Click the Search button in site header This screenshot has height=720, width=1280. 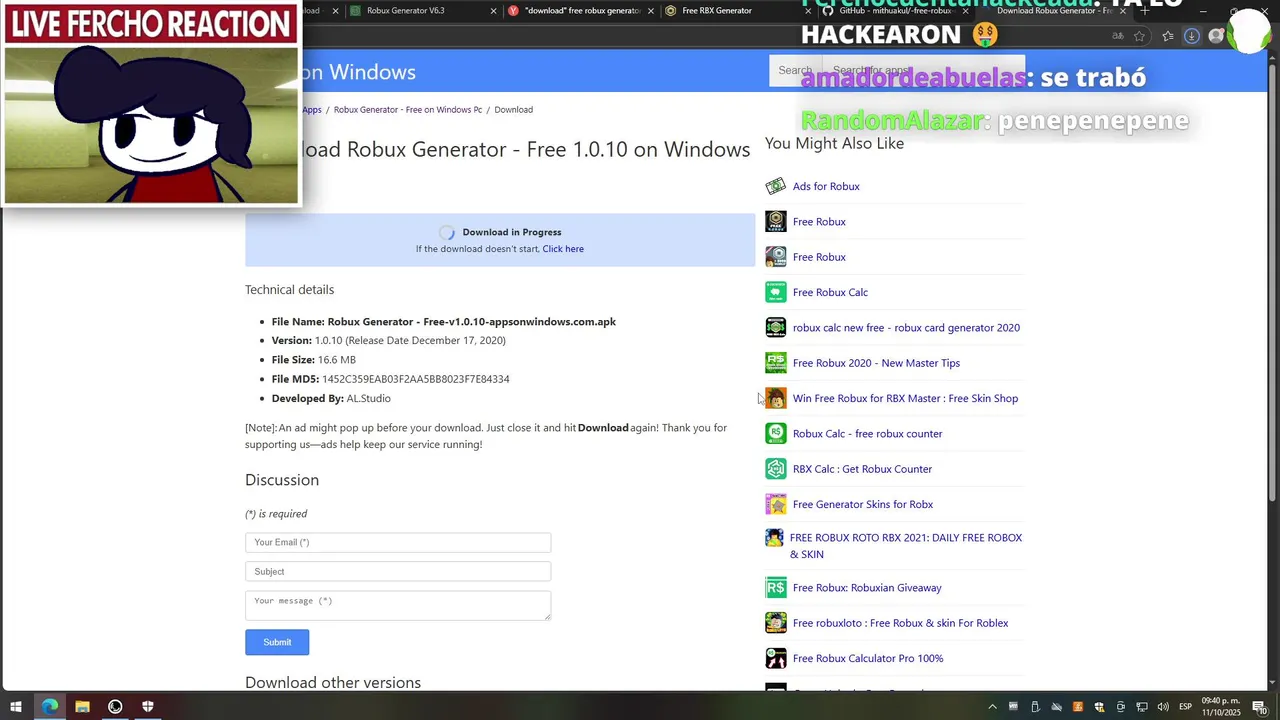click(795, 70)
